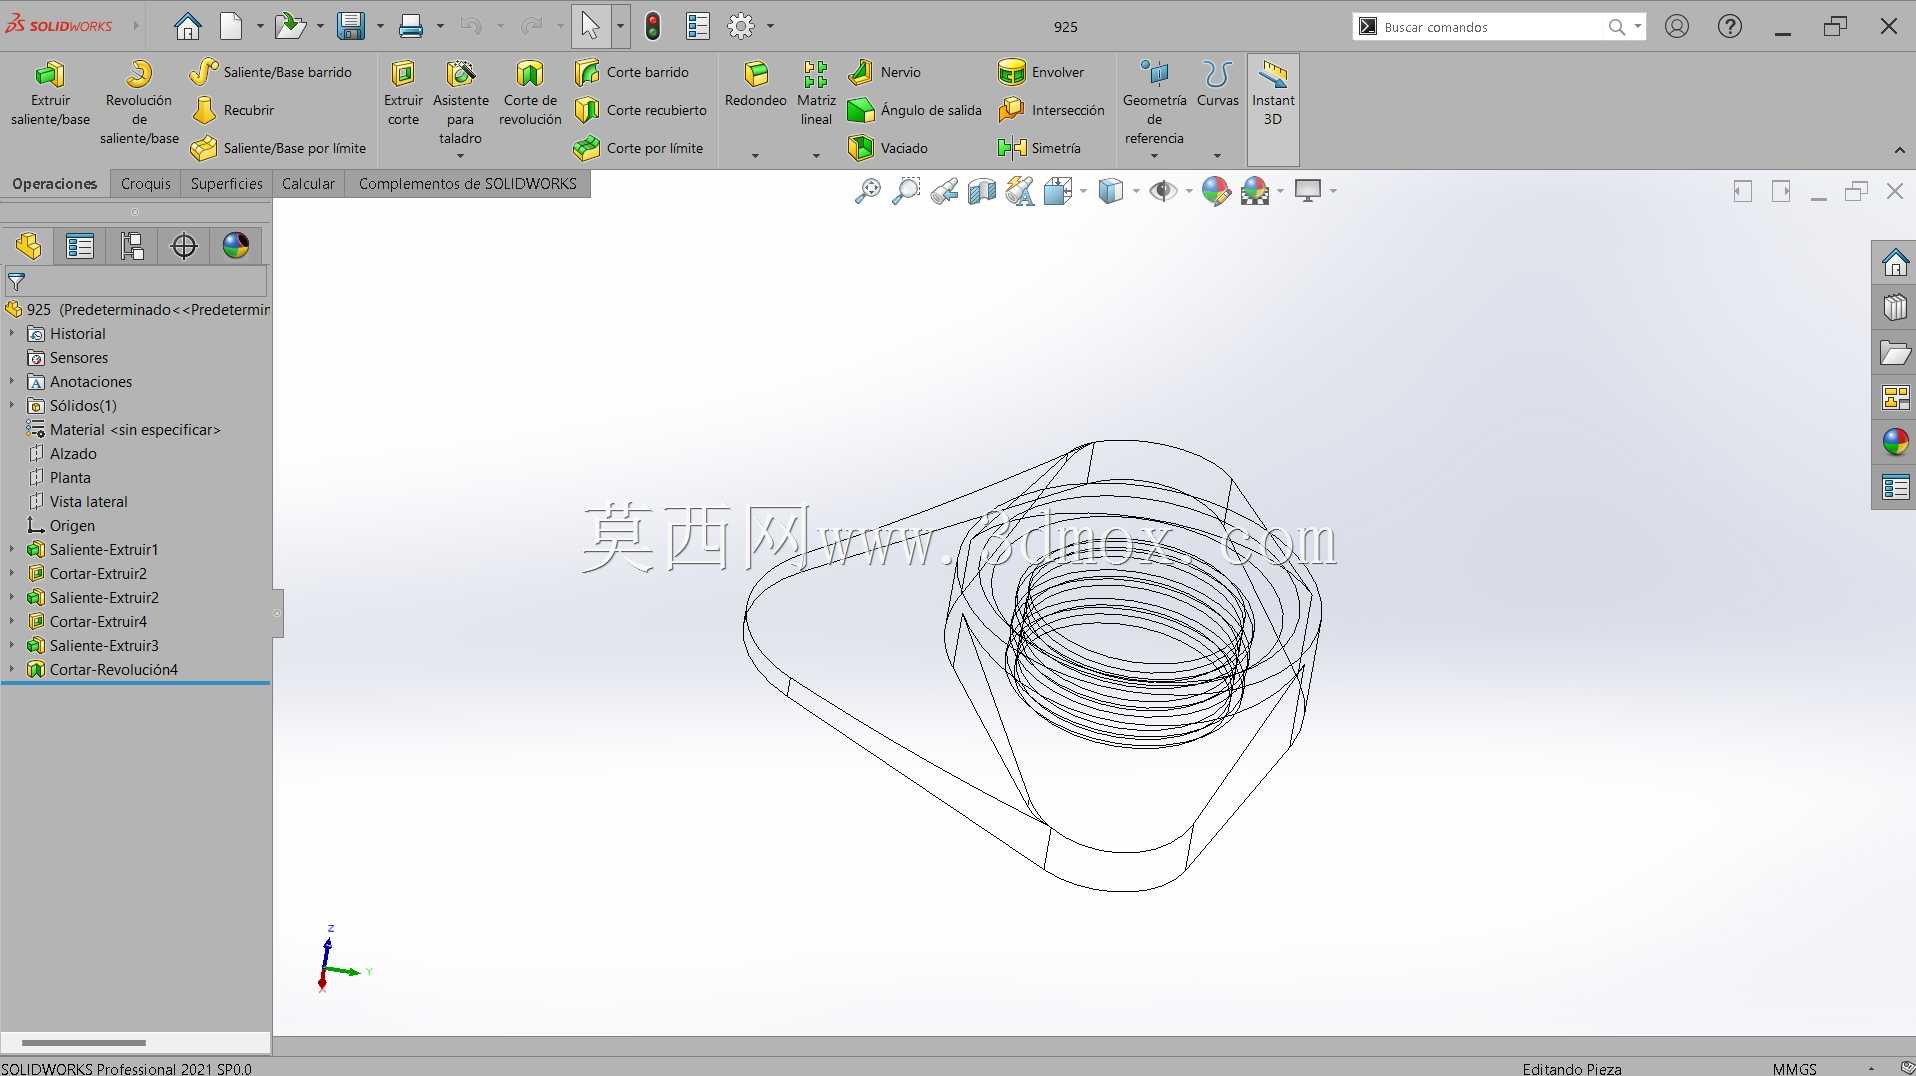Click the Extruir saliente/base tool
The width and height of the screenshot is (1916, 1076).
[50, 93]
